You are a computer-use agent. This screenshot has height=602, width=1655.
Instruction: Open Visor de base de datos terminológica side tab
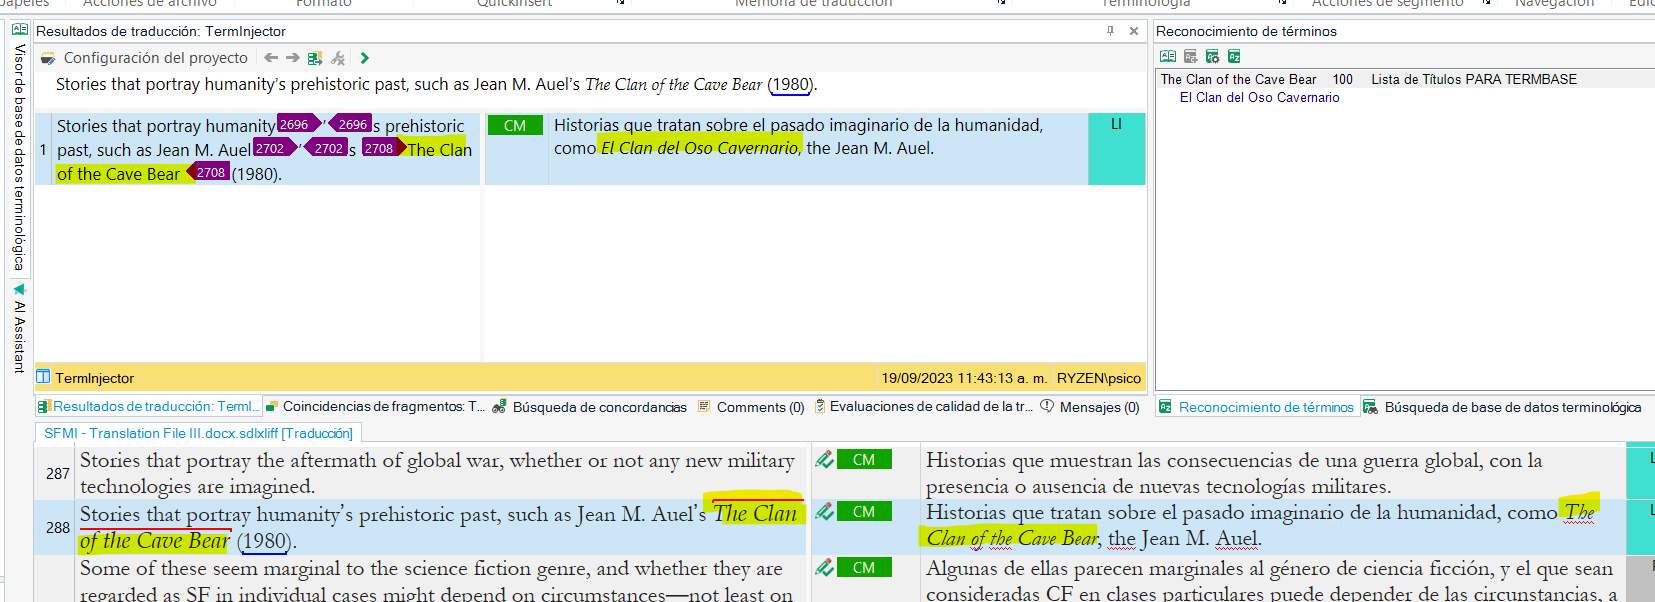click(x=19, y=157)
